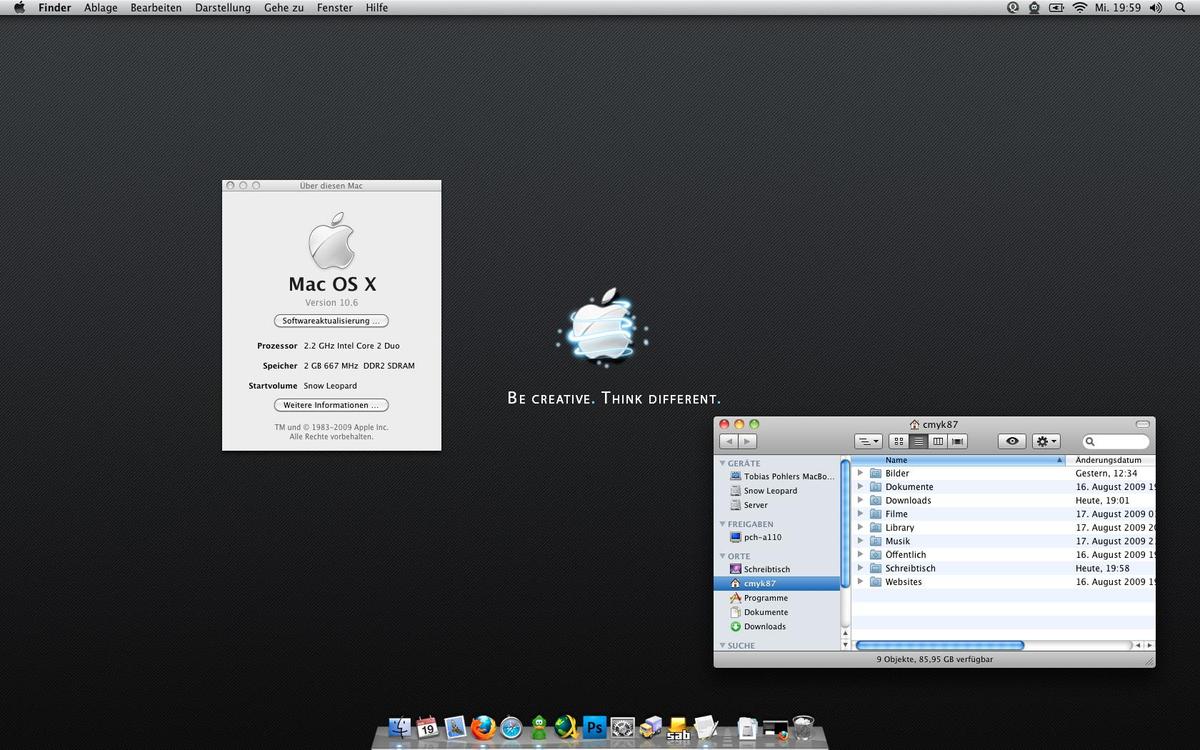Open the battery status menu
This screenshot has height=750, width=1200.
click(x=1056, y=7)
